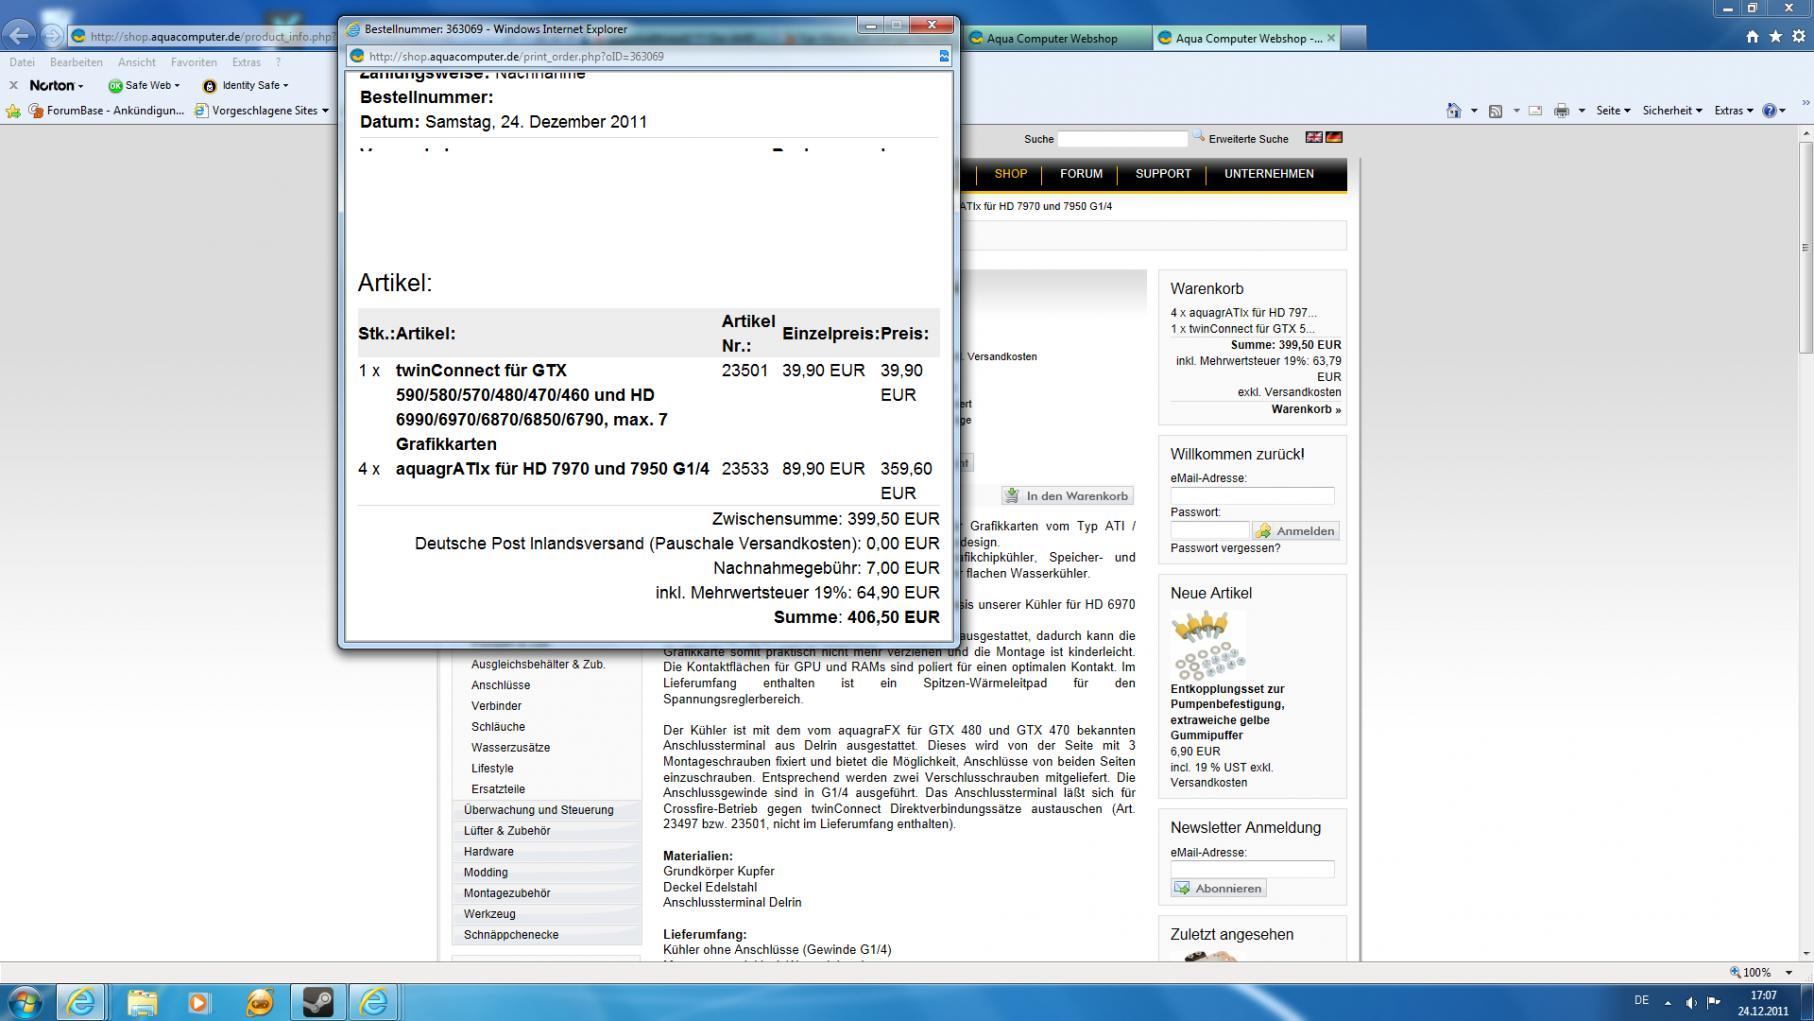The width and height of the screenshot is (1814, 1021).
Task: Go back using the browser back arrow
Action: pos(21,36)
